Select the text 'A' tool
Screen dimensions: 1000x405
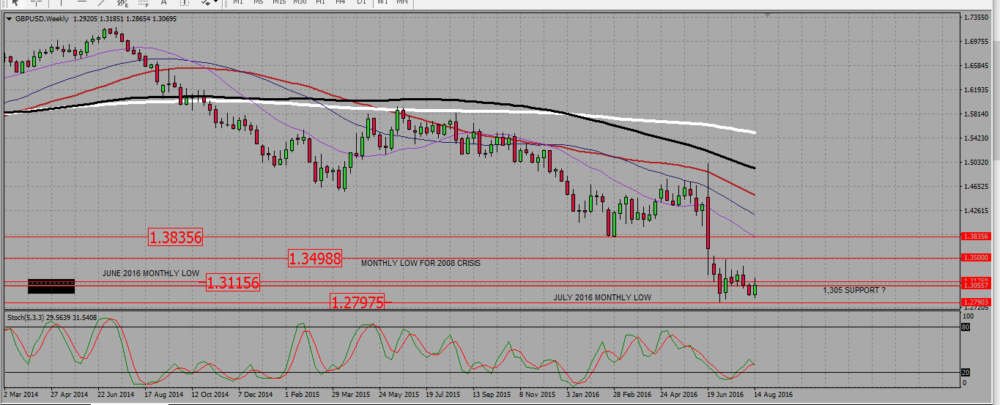click(164, 3)
